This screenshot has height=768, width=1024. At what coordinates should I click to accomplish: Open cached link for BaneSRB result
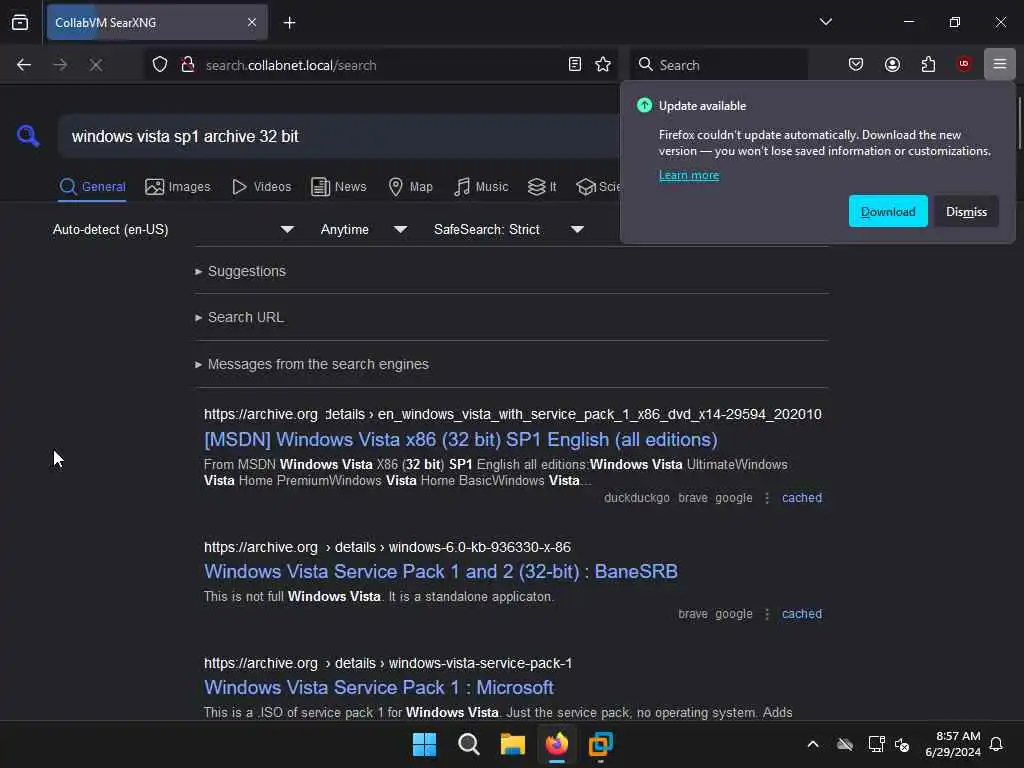(x=802, y=614)
